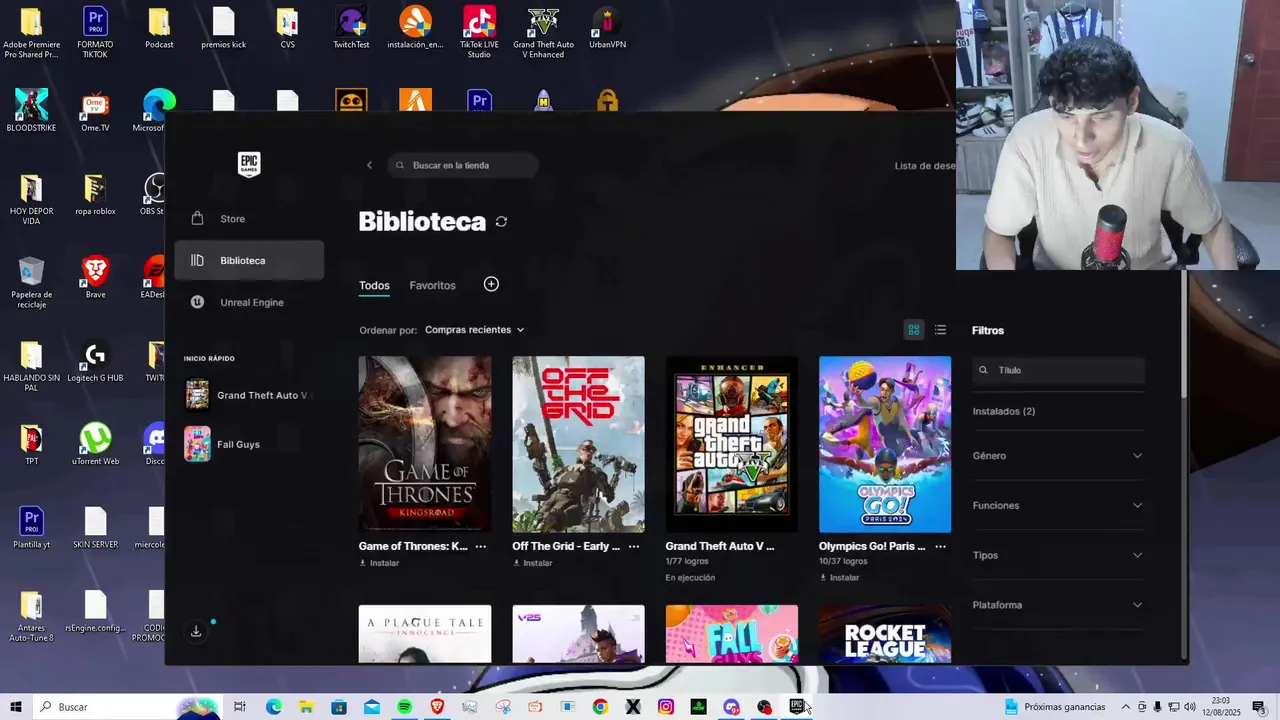
Task: Open the Podcast folder on desktop
Action: [x=159, y=28]
